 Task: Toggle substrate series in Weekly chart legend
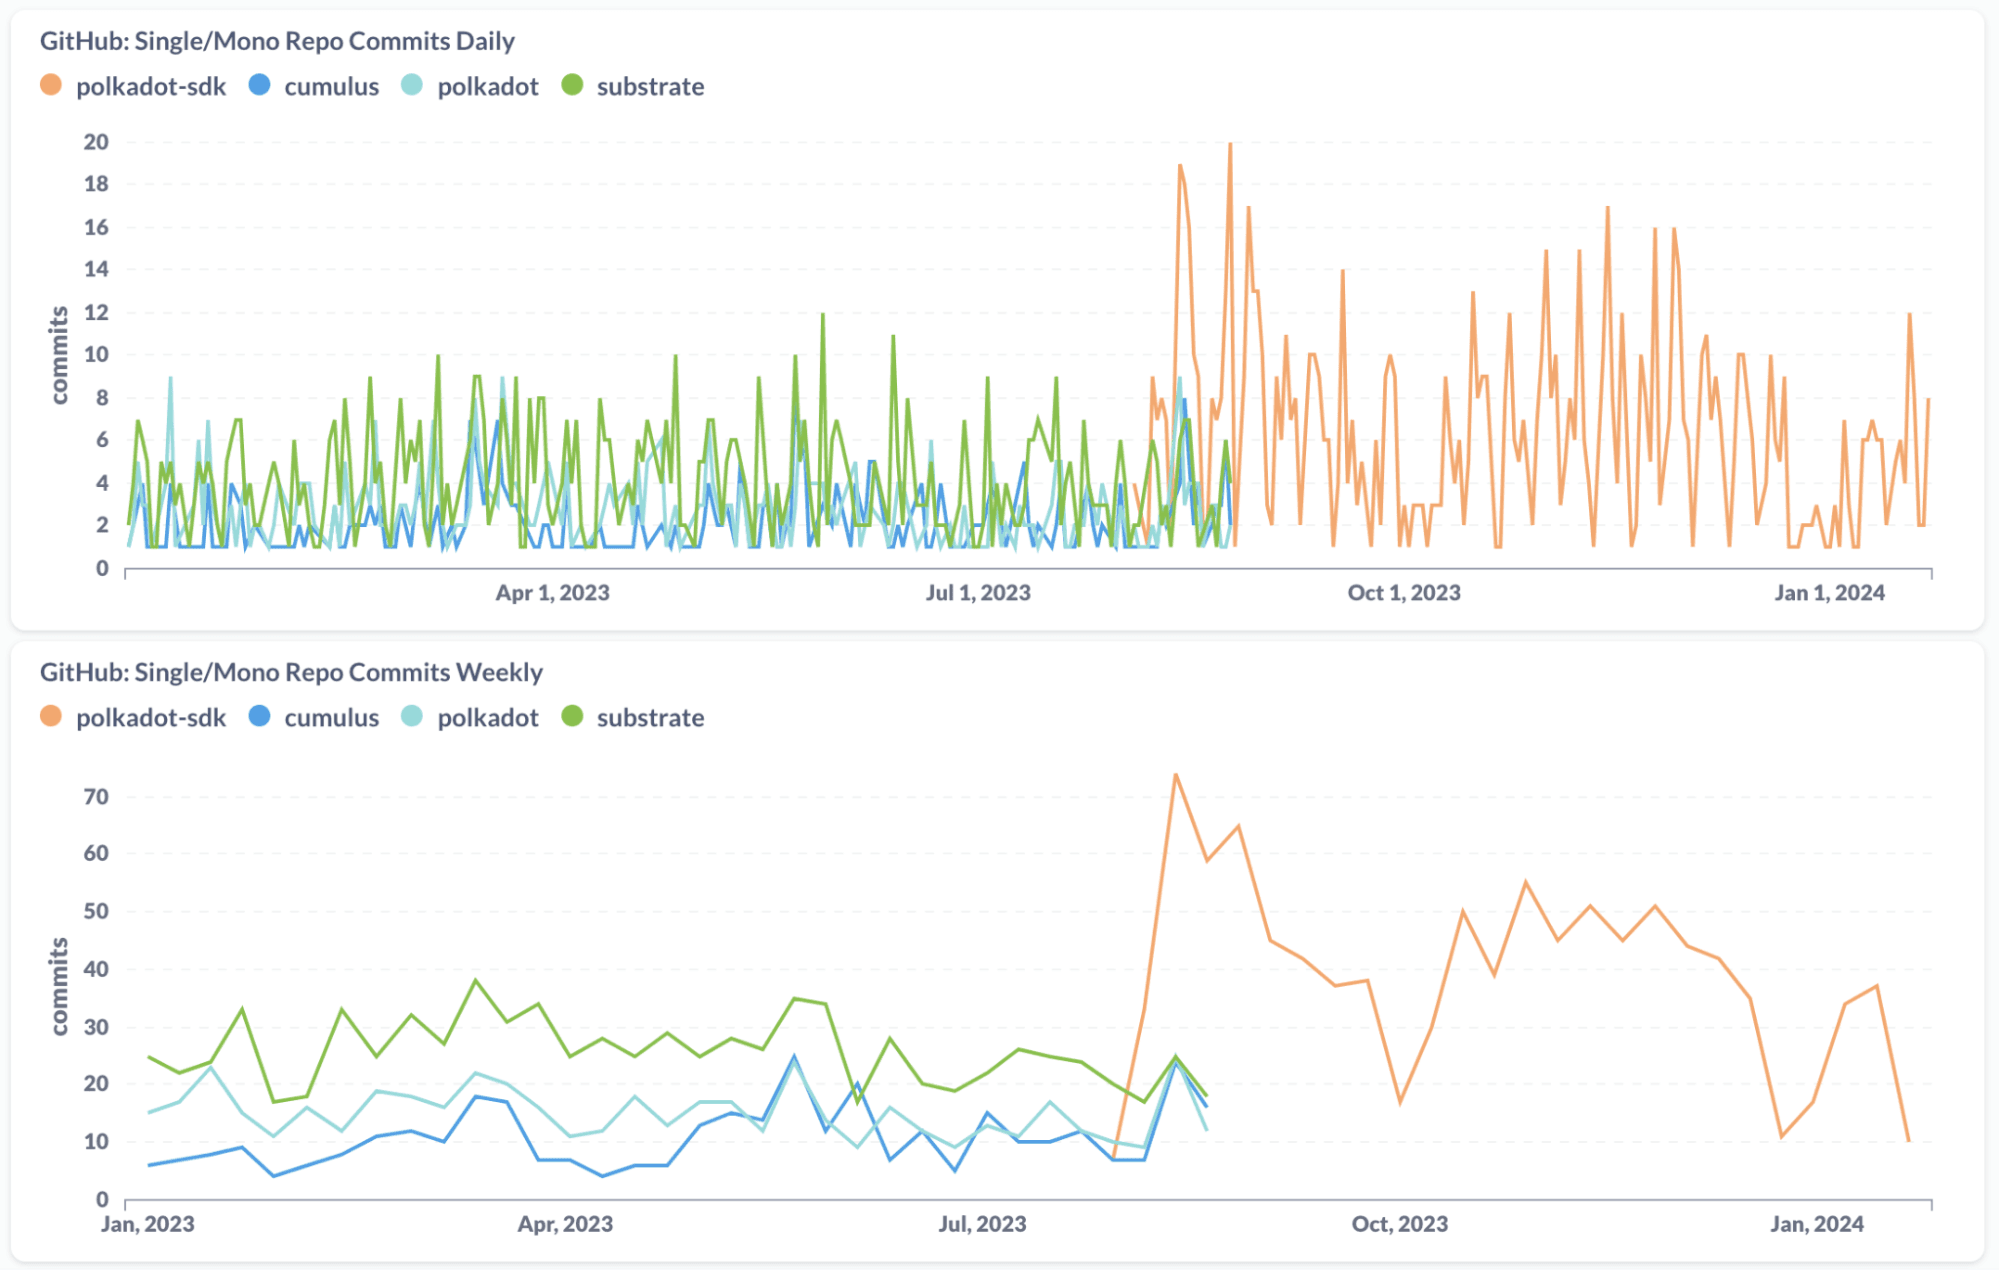click(572, 716)
